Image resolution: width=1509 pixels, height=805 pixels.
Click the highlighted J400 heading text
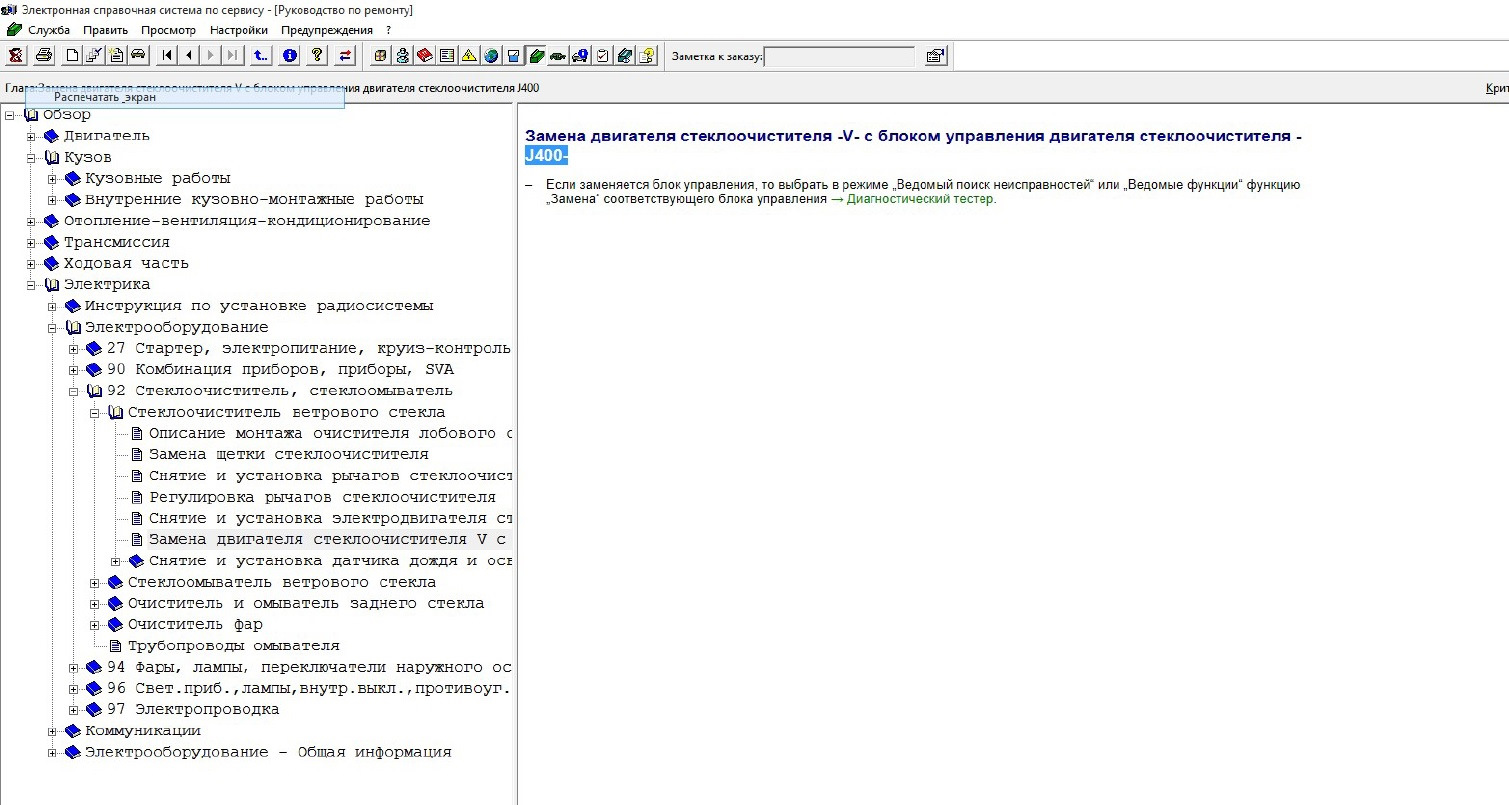[546, 155]
